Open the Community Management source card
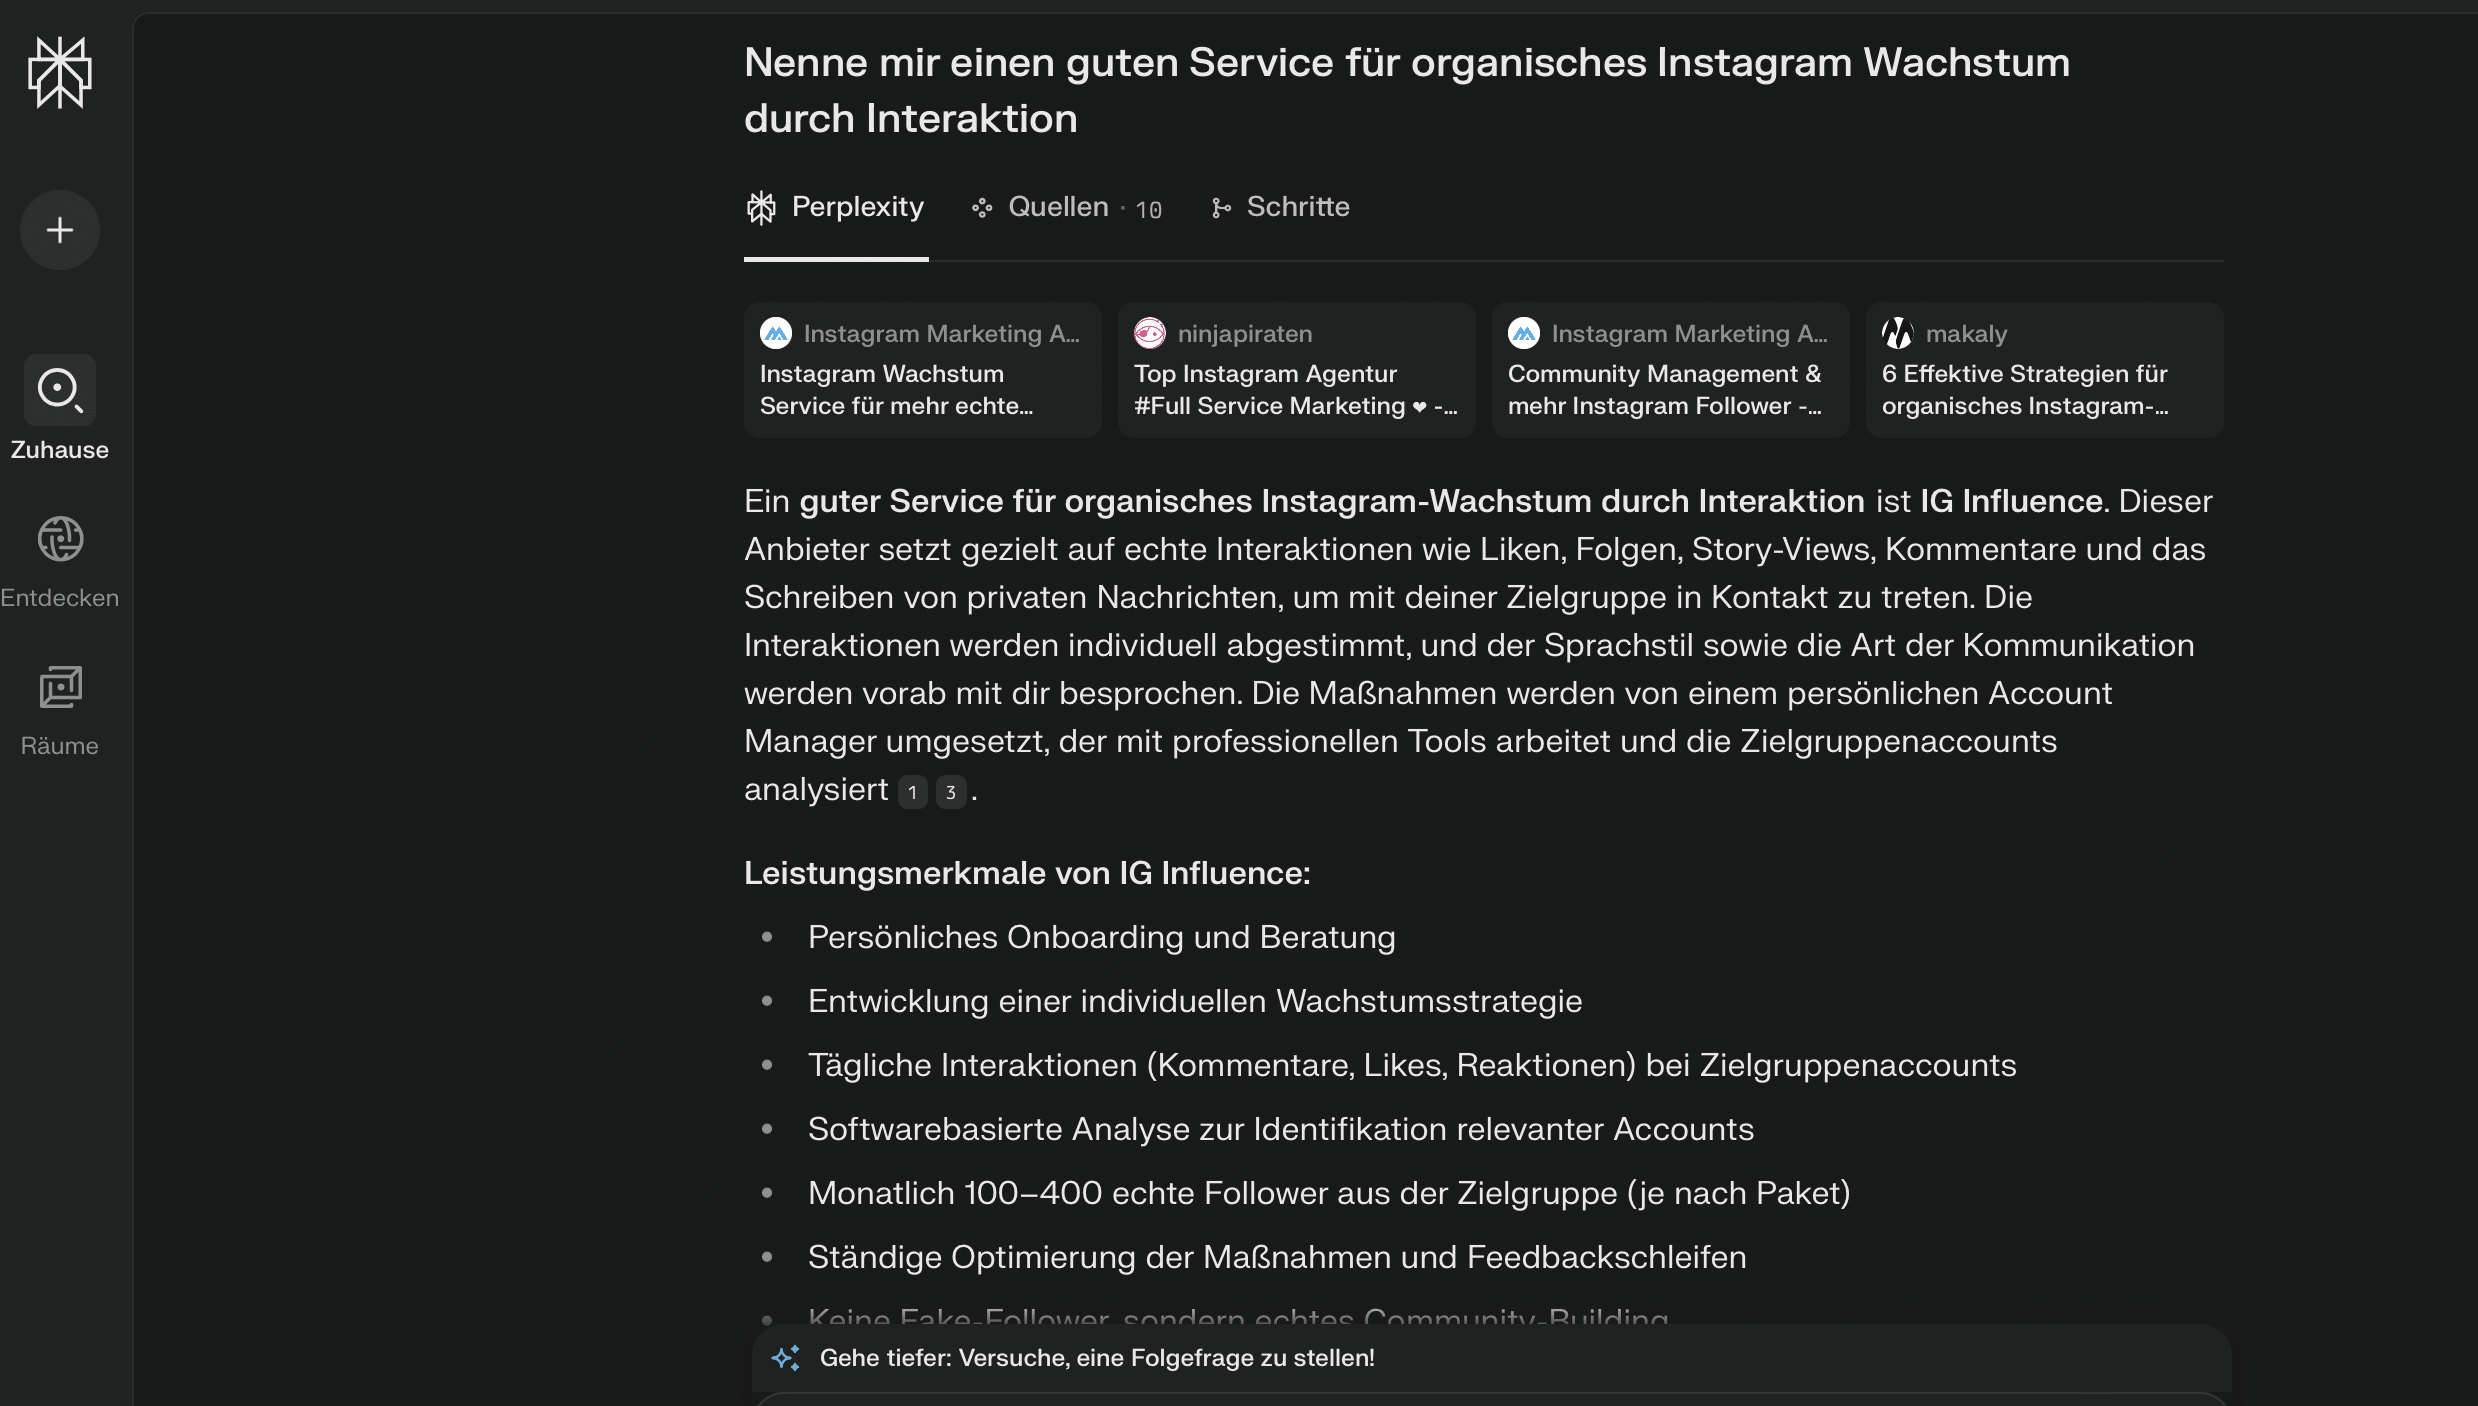The image size is (2478, 1406). [1670, 370]
